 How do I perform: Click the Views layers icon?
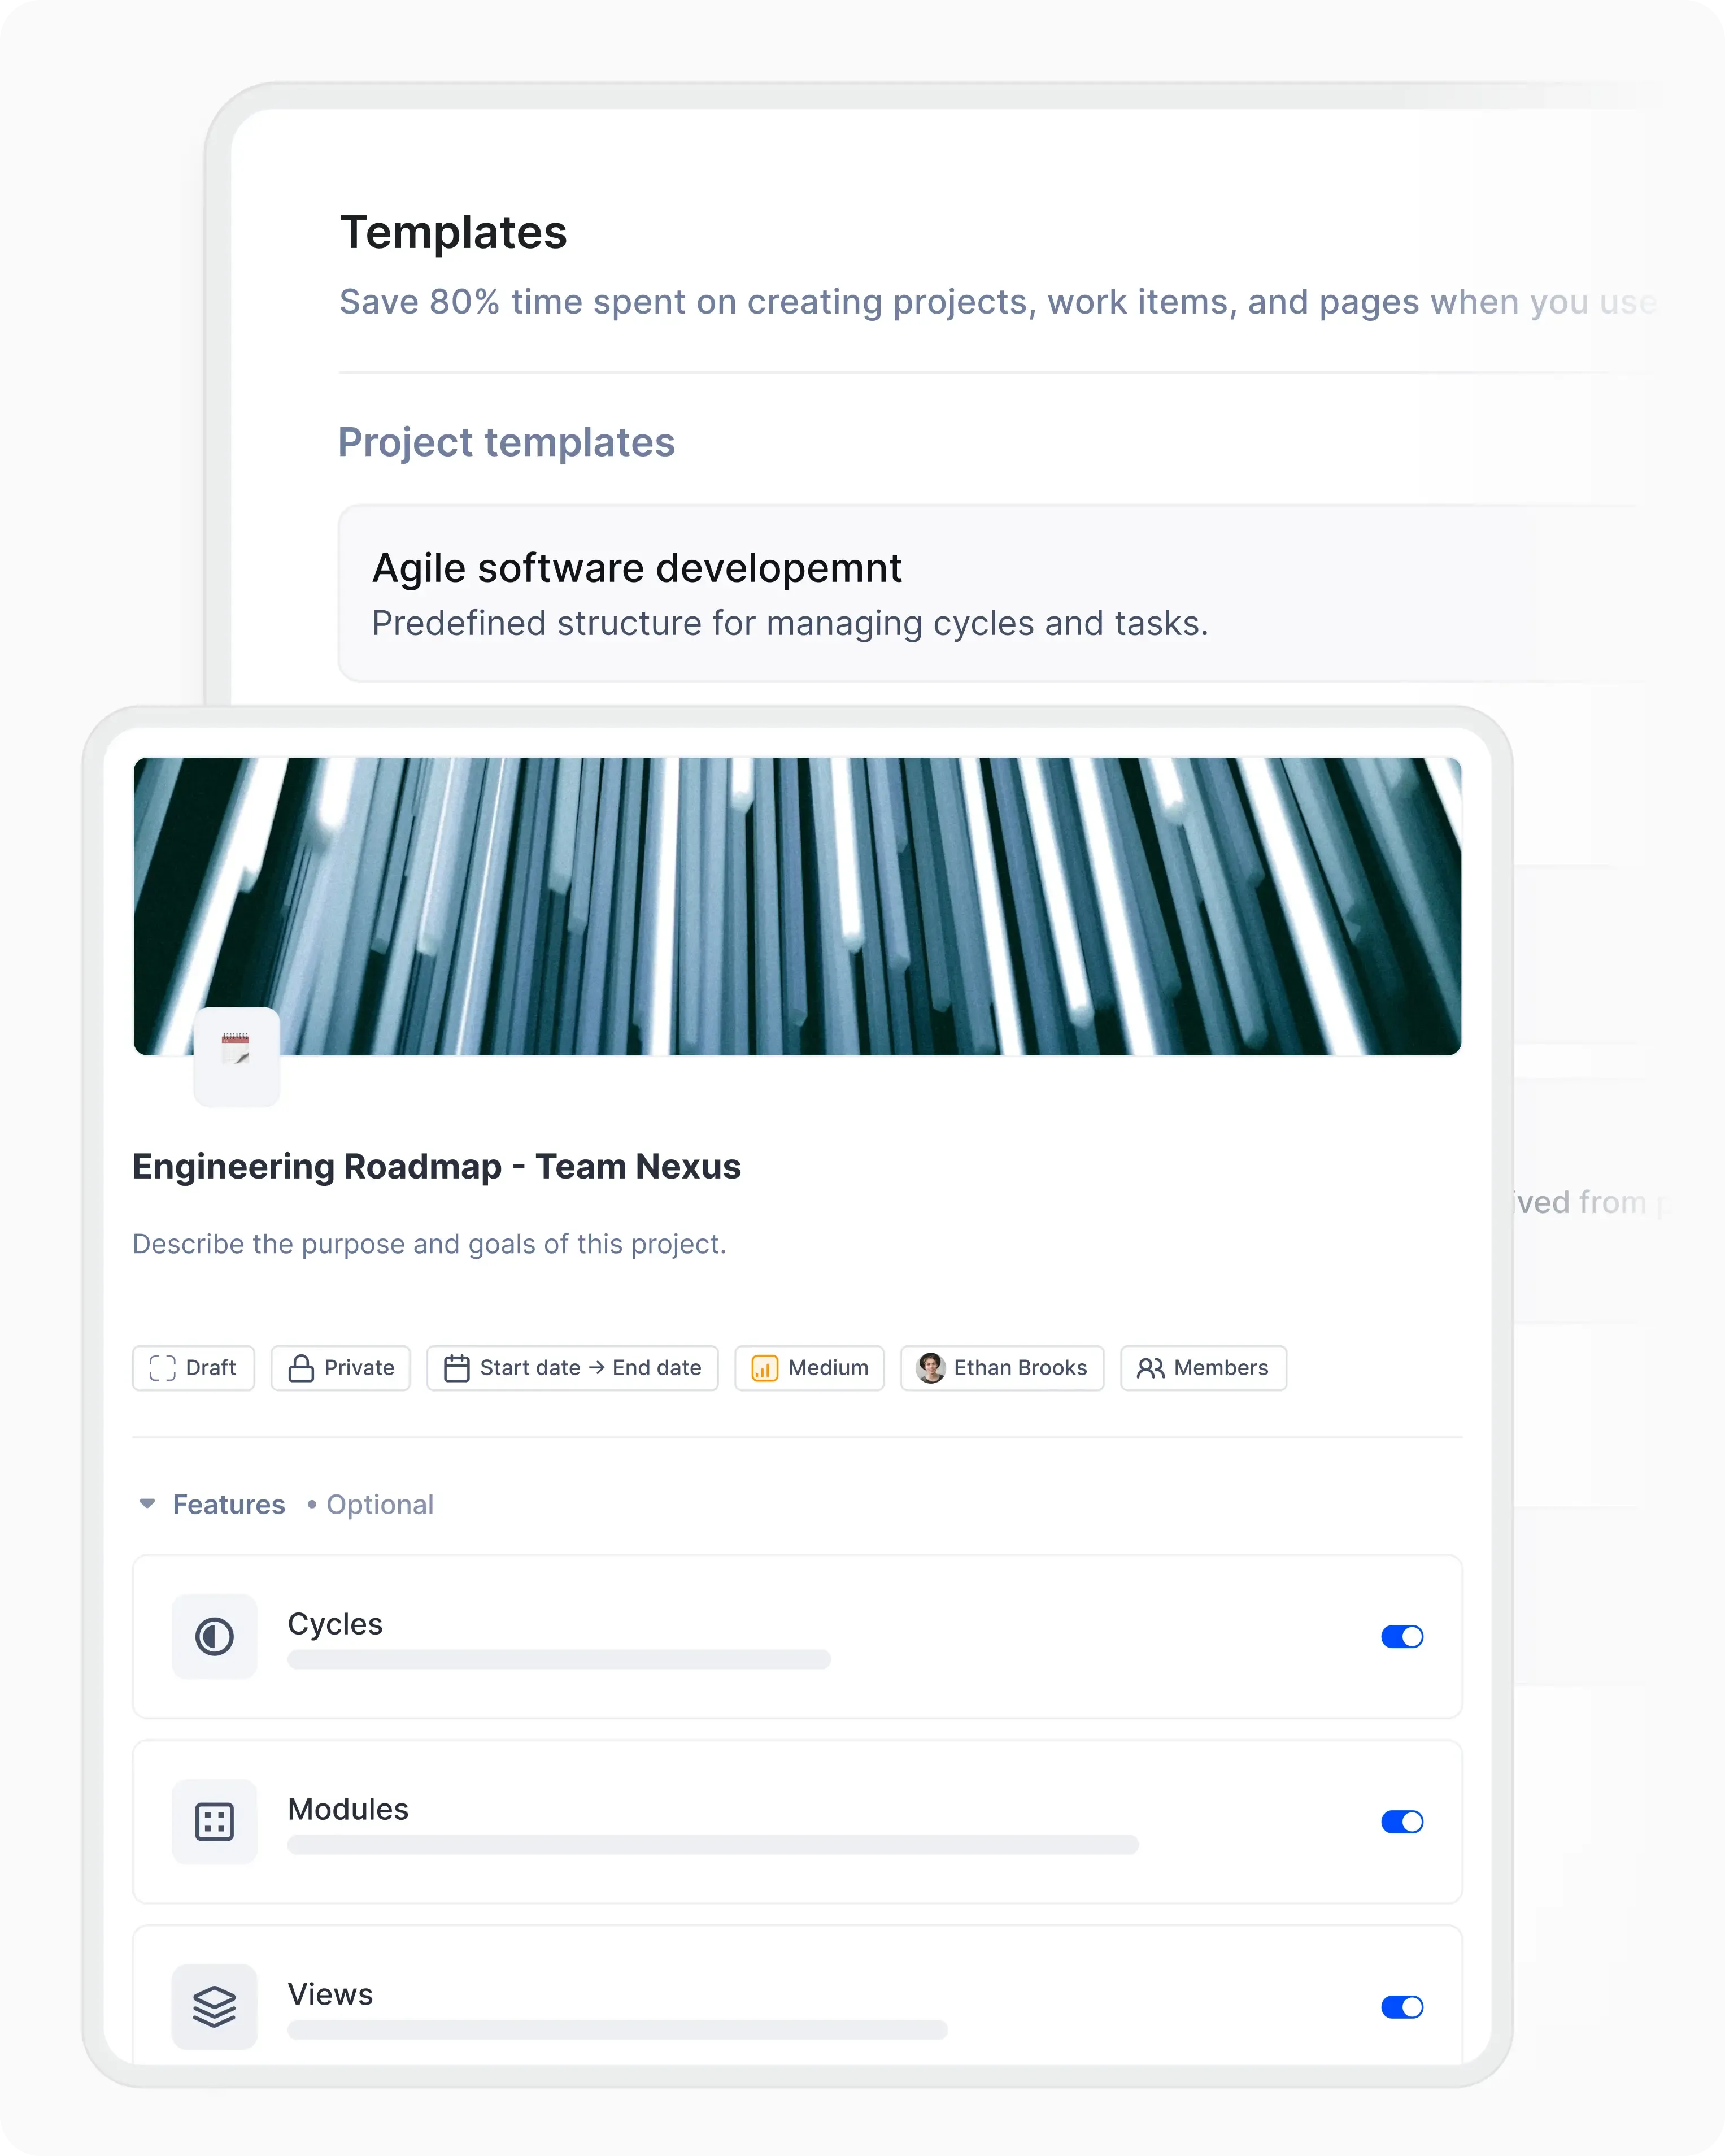(214, 2006)
